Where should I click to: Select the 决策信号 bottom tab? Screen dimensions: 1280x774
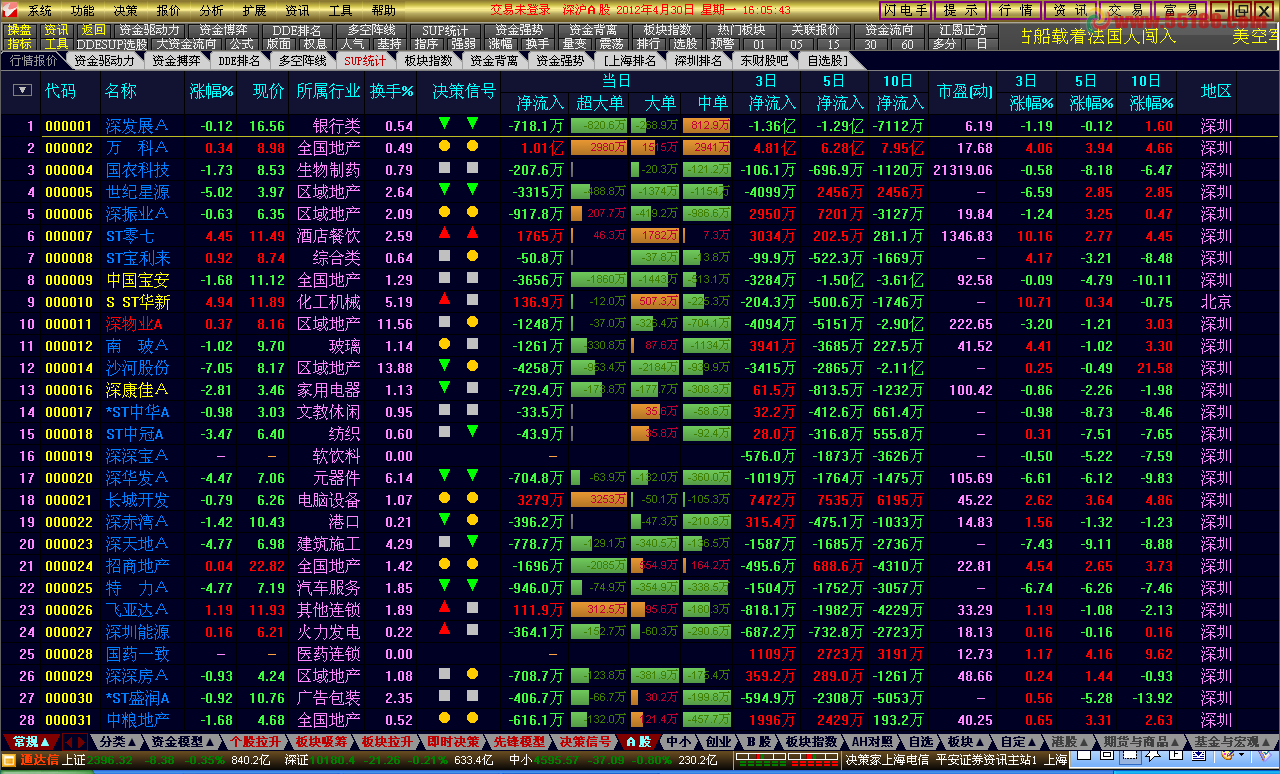584,742
